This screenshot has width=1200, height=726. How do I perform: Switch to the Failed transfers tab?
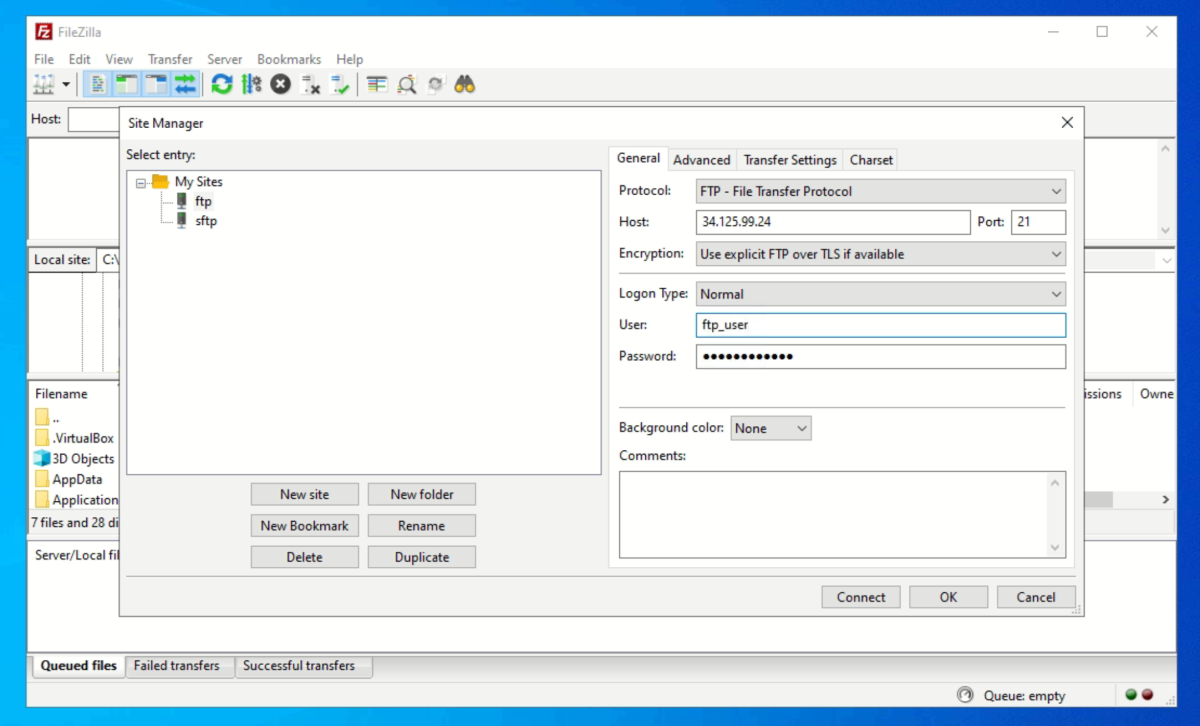(x=177, y=666)
